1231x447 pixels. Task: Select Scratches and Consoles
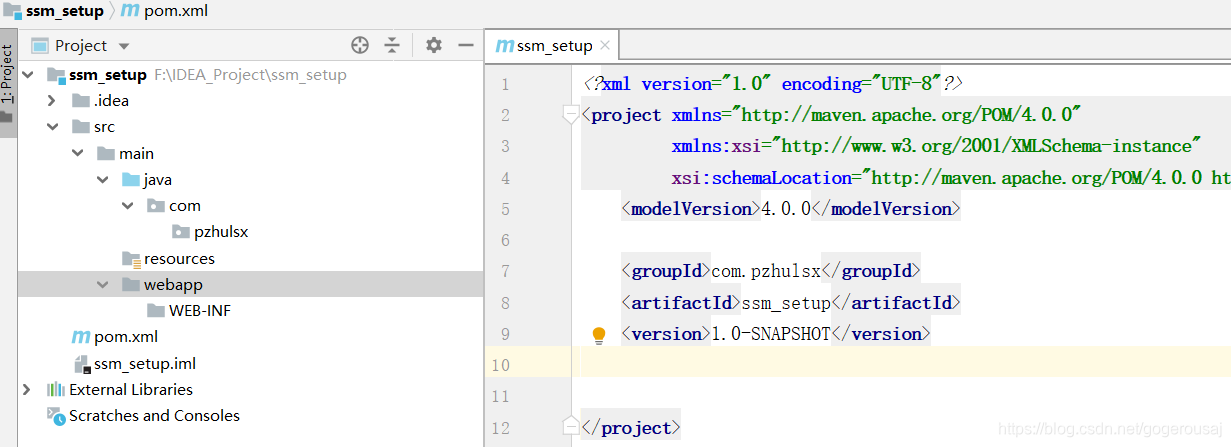click(154, 416)
